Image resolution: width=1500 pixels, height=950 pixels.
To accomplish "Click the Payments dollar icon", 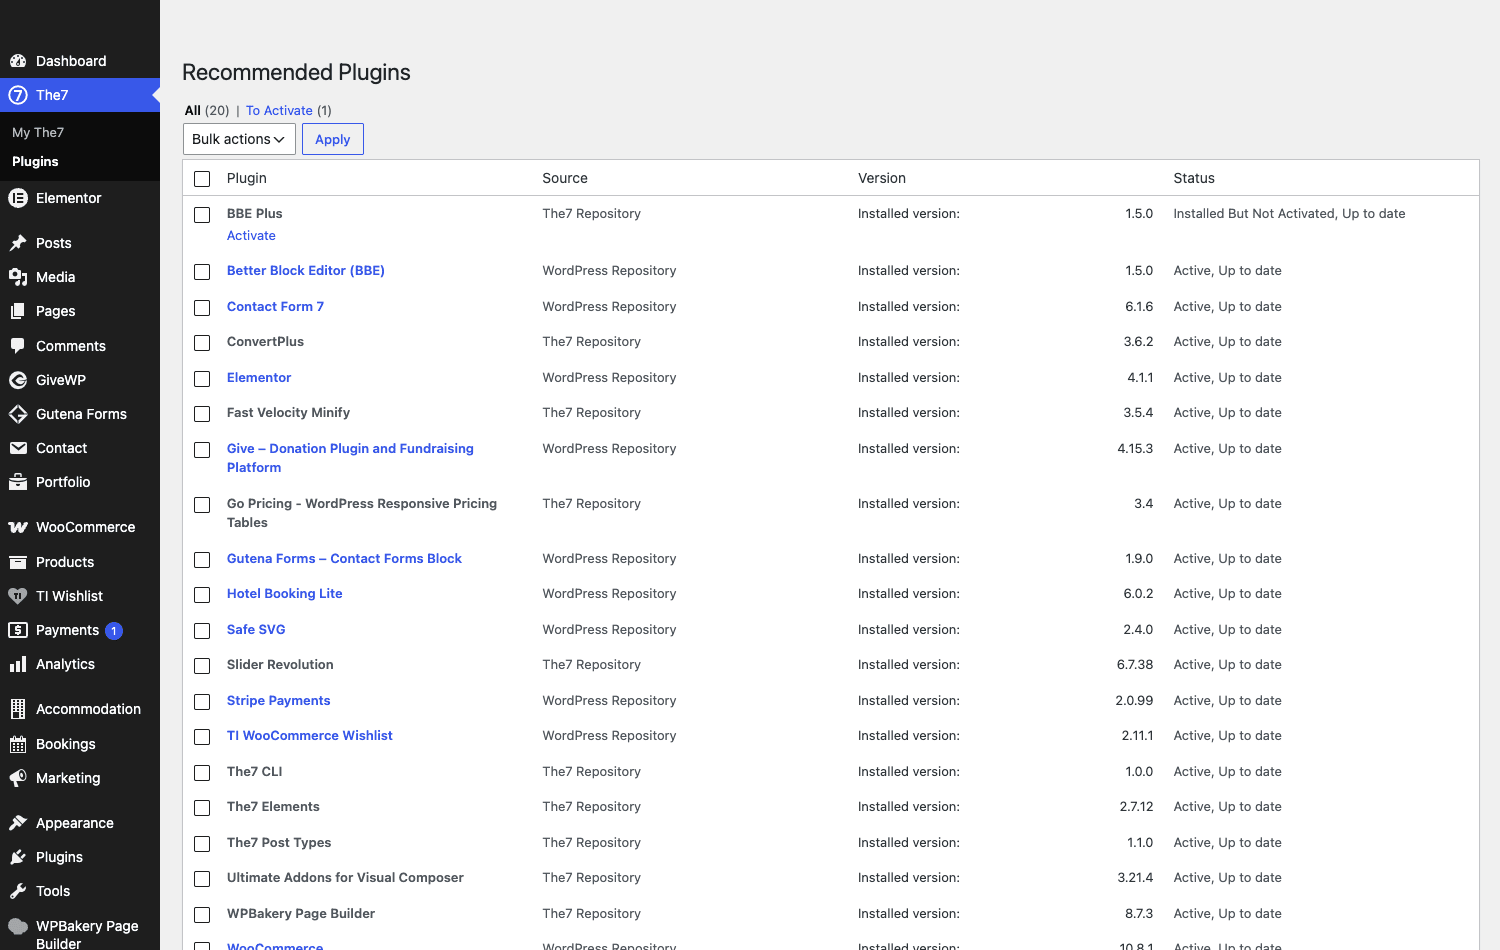I will click(x=18, y=630).
